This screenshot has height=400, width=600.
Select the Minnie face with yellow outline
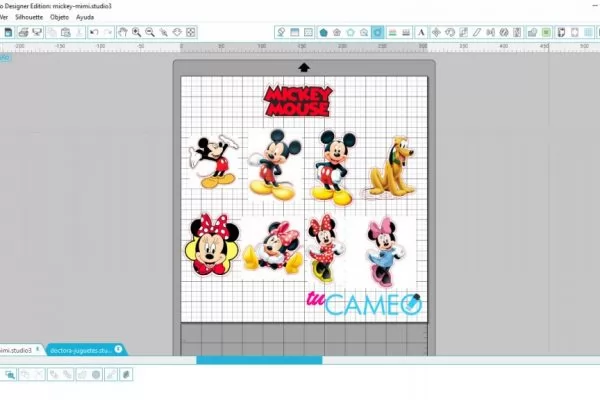coord(212,245)
